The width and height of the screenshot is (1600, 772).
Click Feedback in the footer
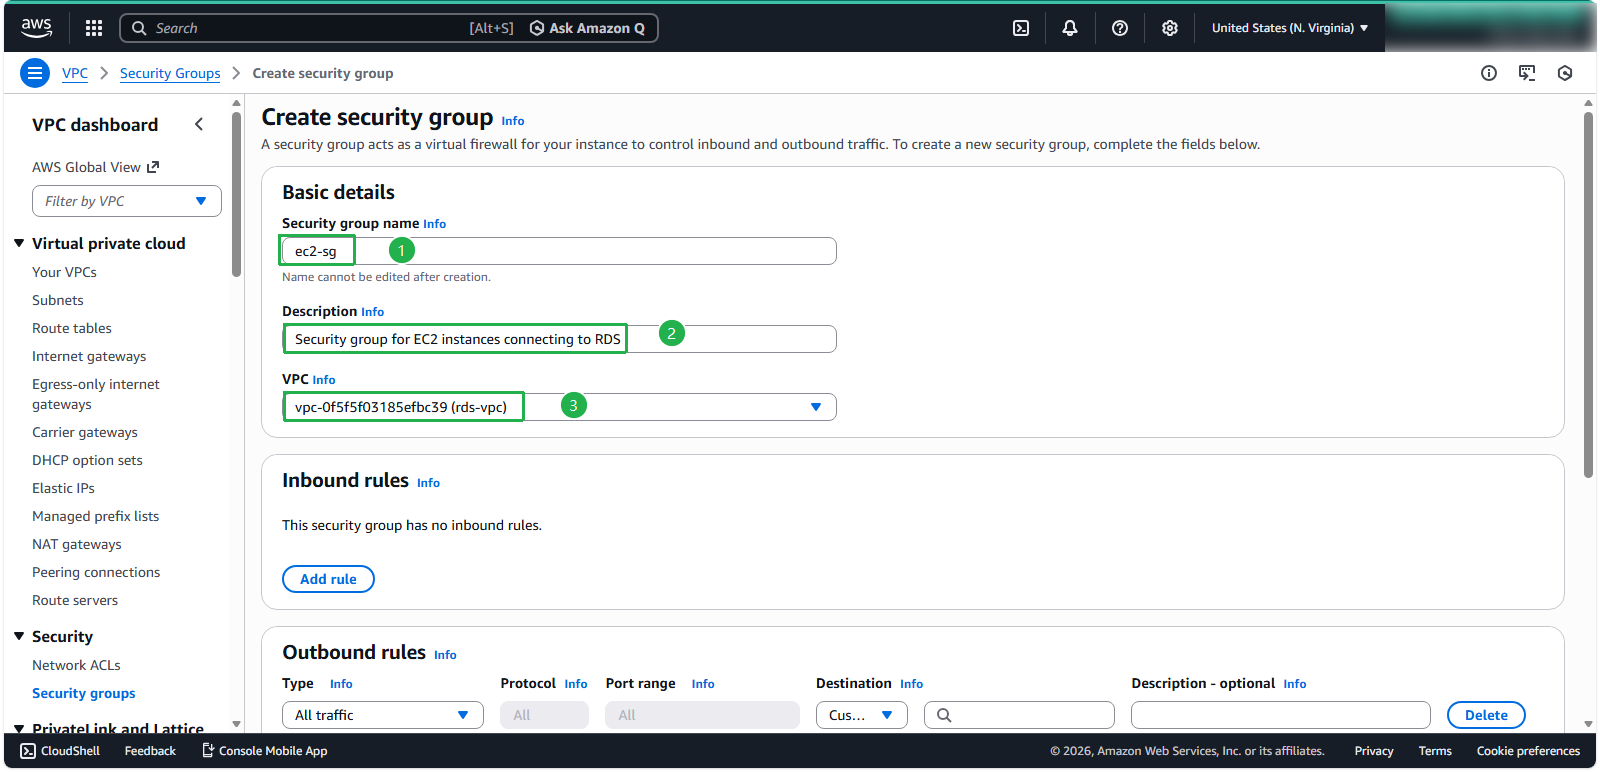pyautogui.click(x=150, y=751)
